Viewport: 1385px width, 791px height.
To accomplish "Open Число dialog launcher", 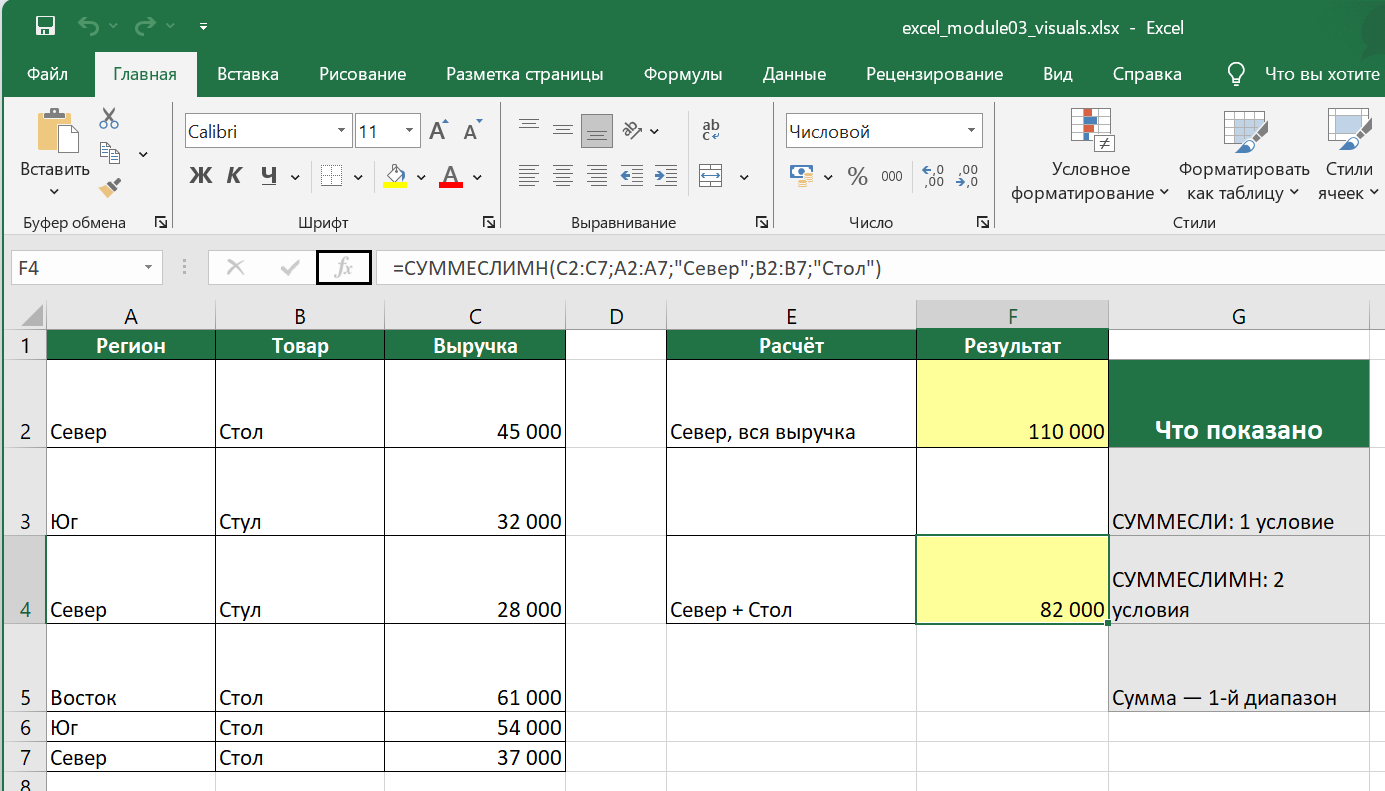I will click(x=984, y=222).
